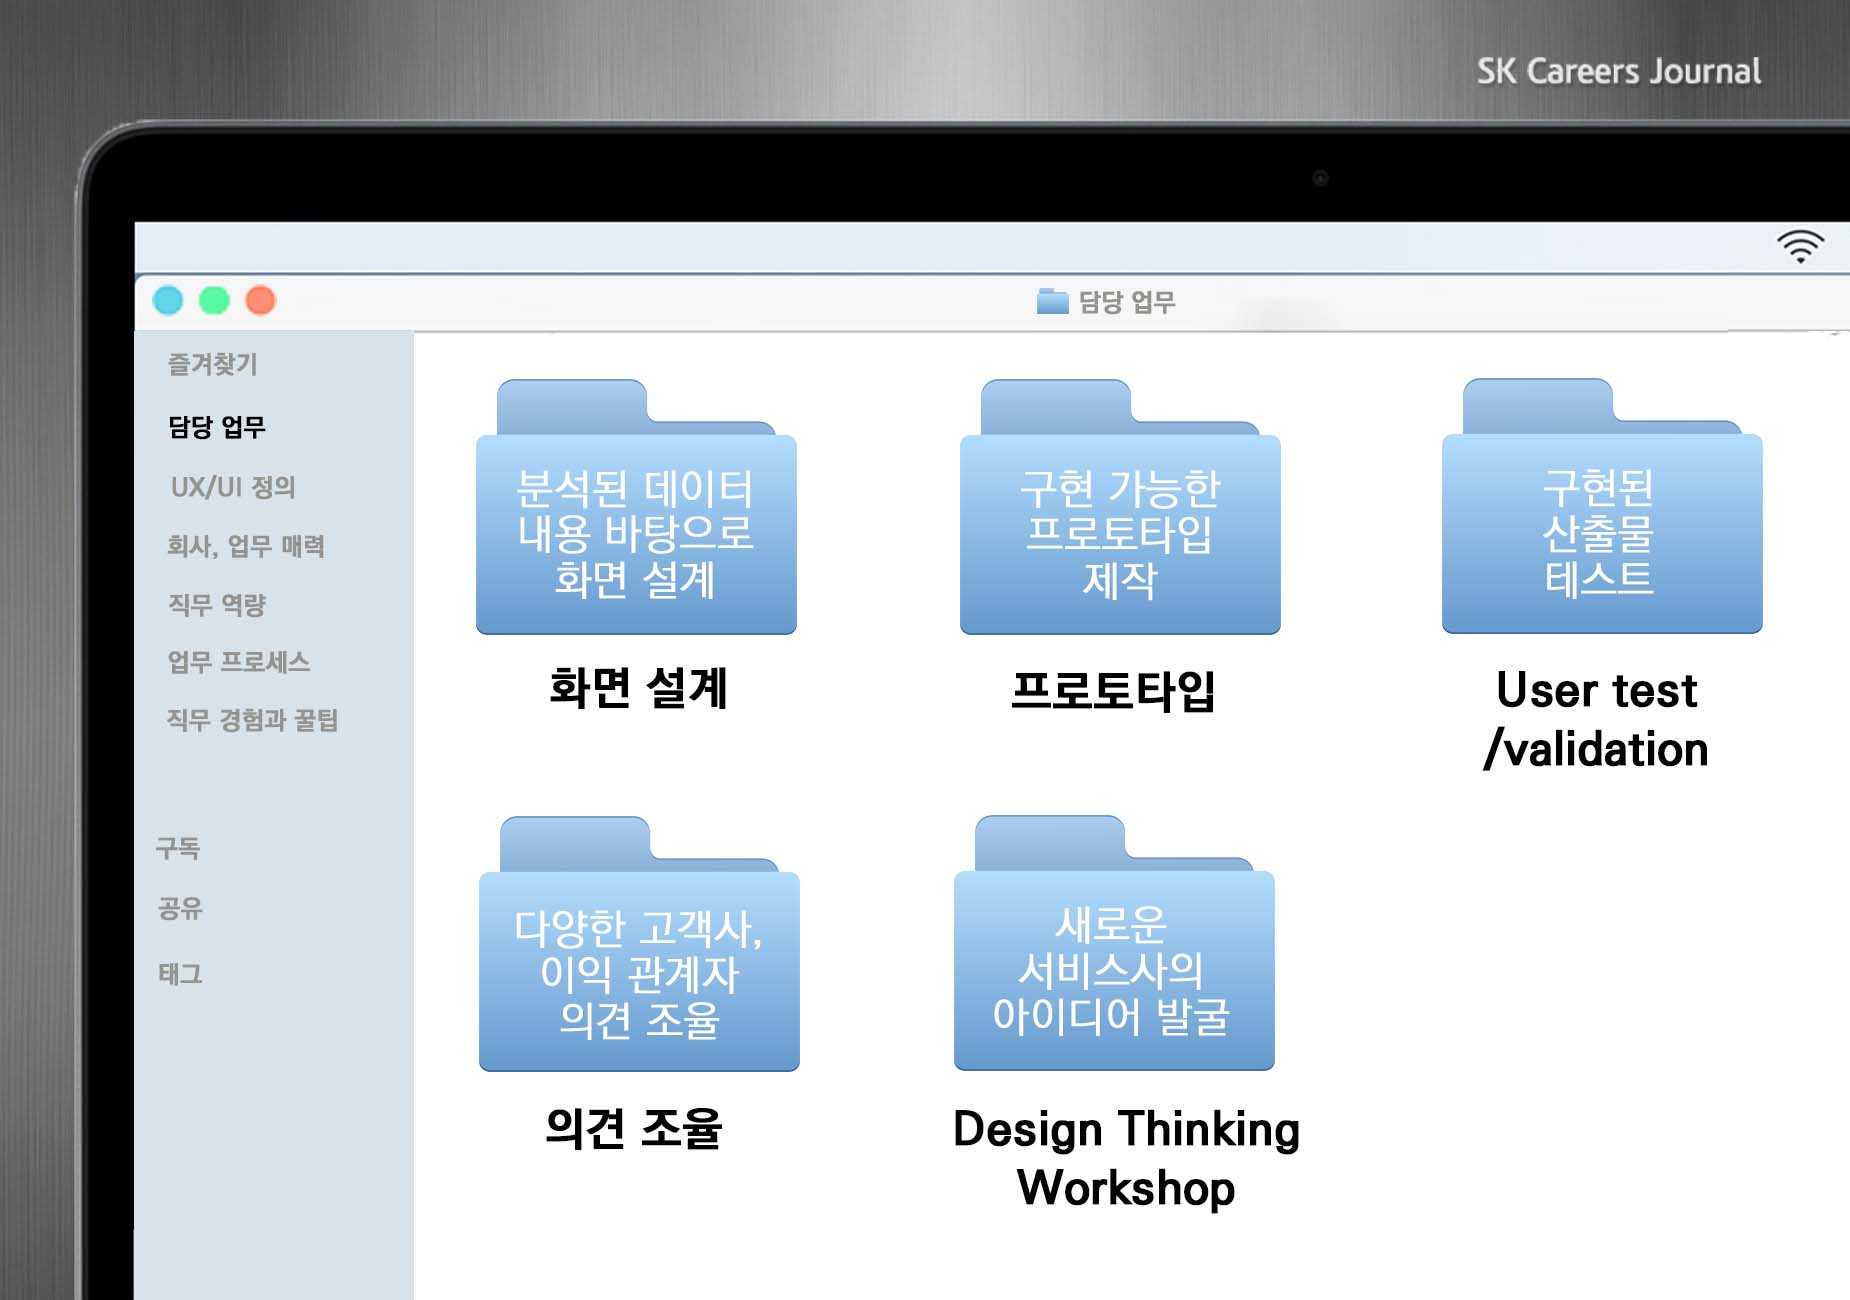Open the 프로토타입 folder icon
The height and width of the screenshot is (1300, 1850).
(x=1120, y=507)
